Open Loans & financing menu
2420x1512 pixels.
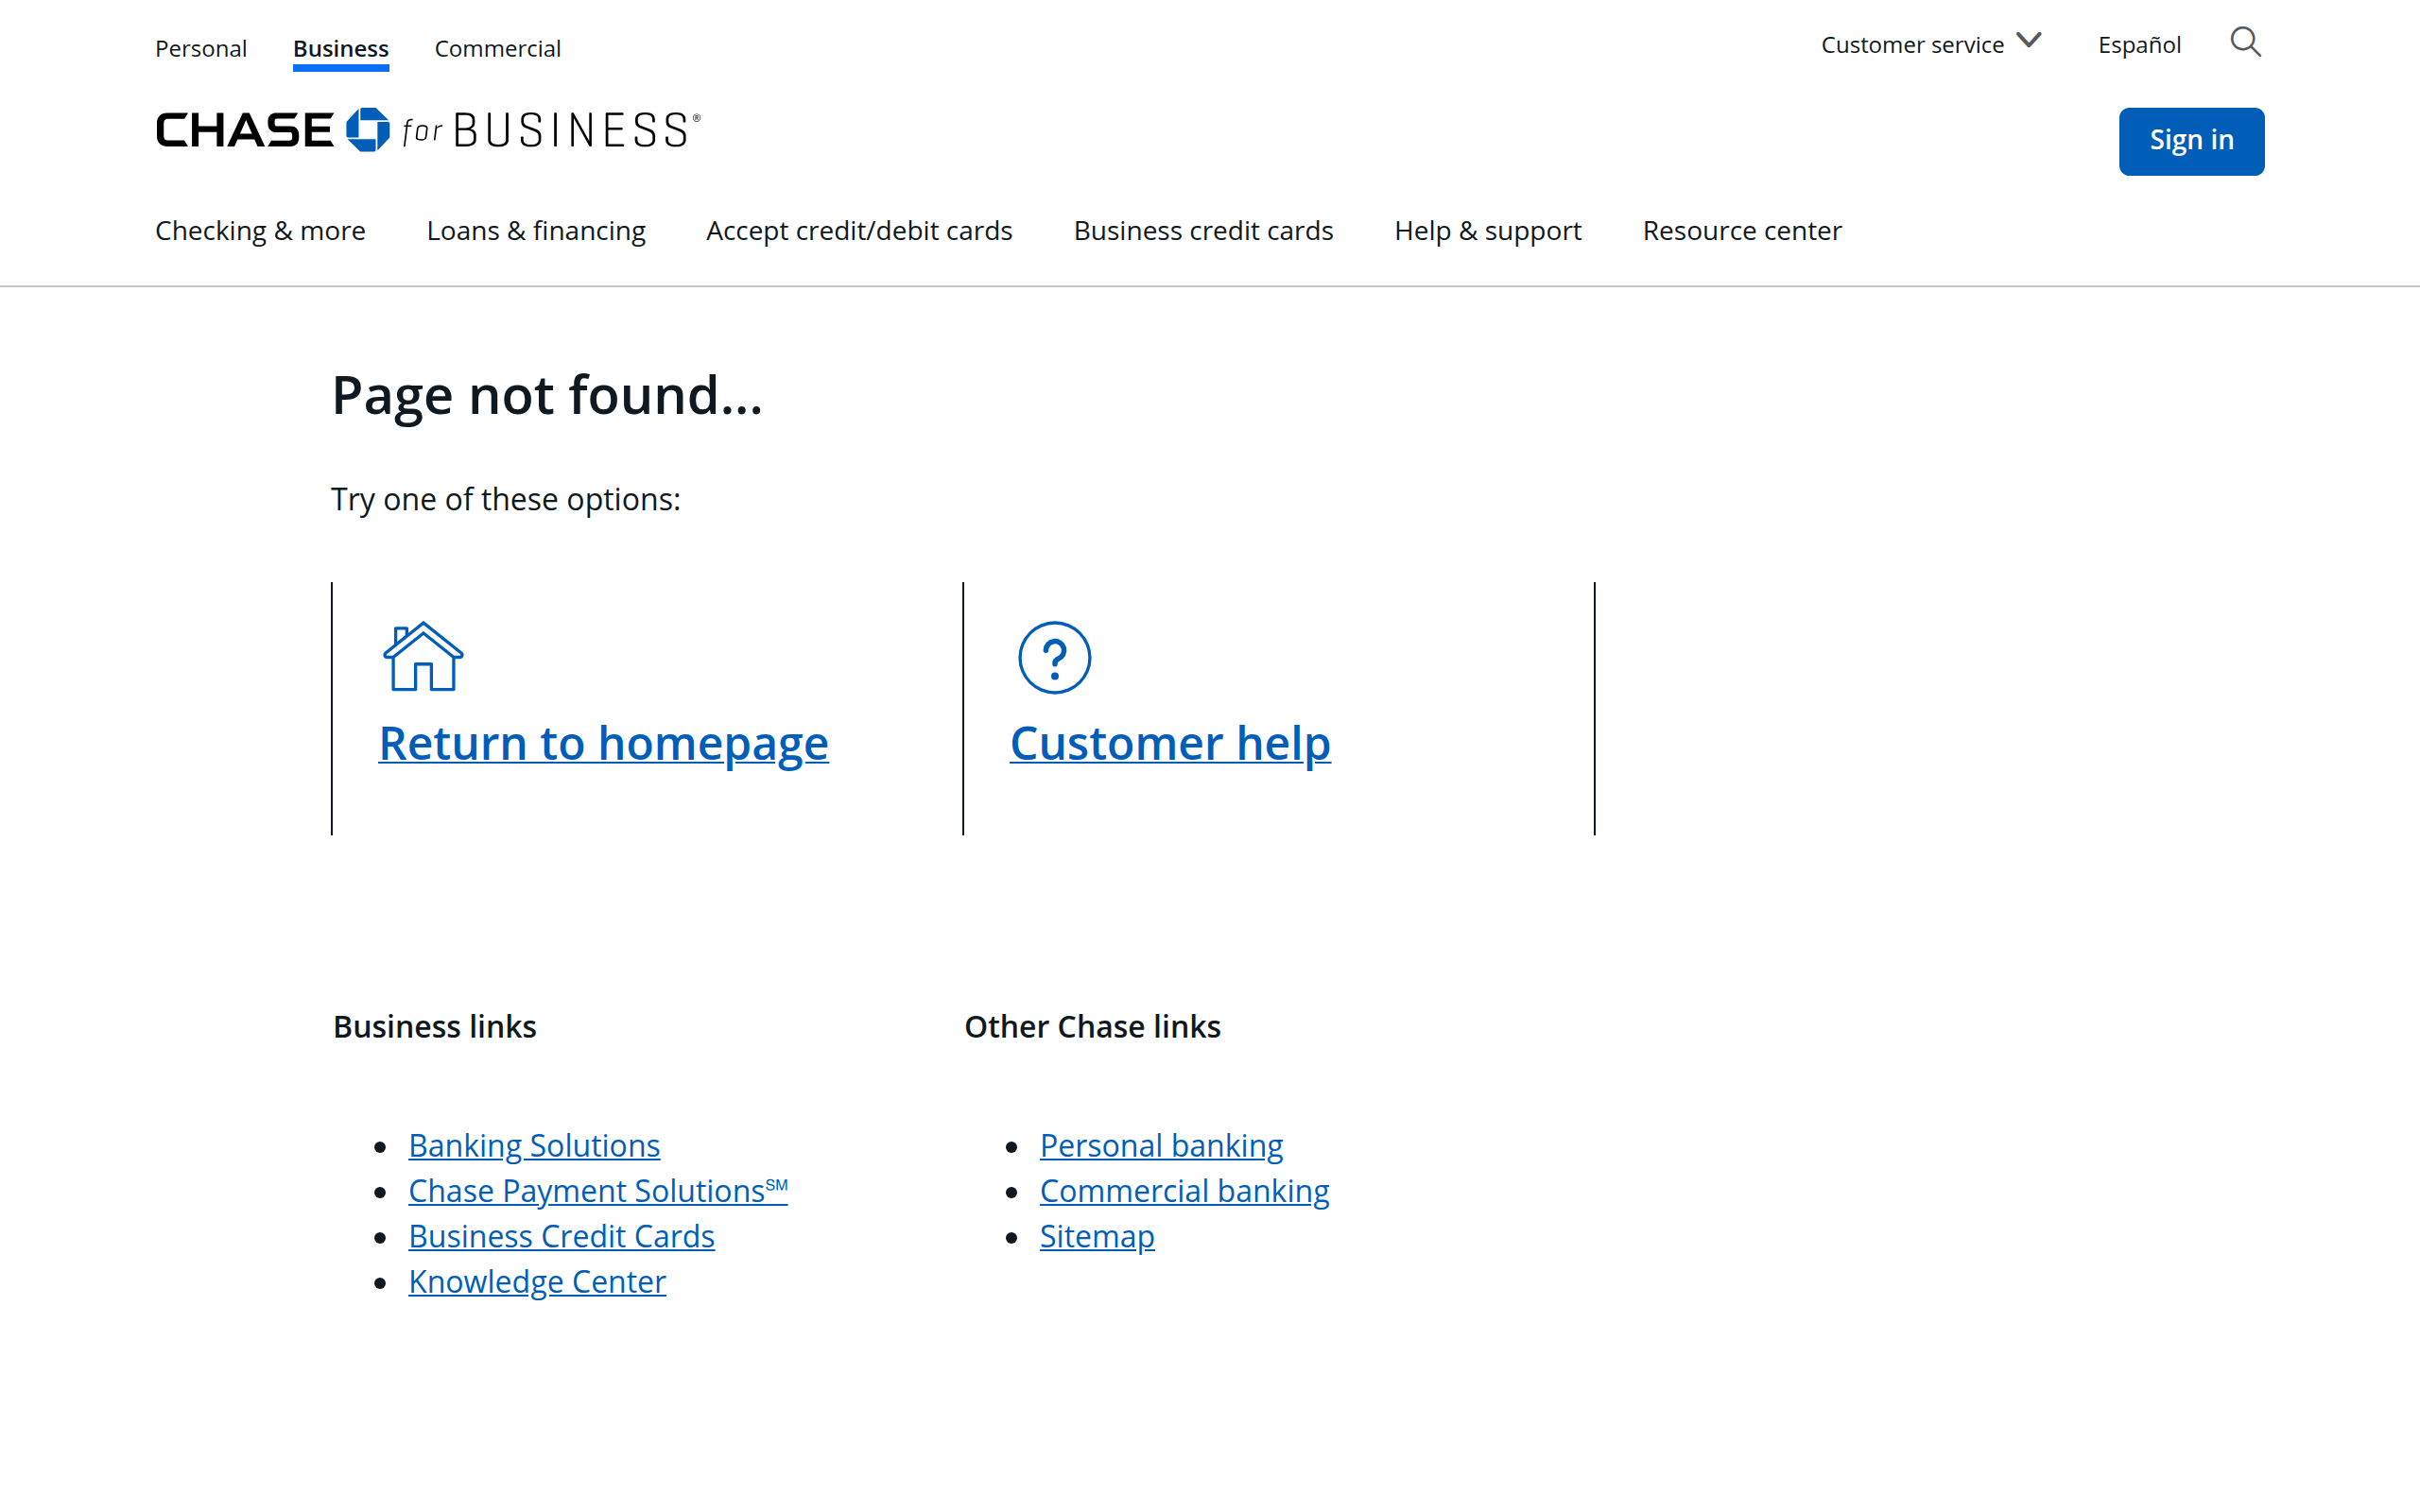536,231
